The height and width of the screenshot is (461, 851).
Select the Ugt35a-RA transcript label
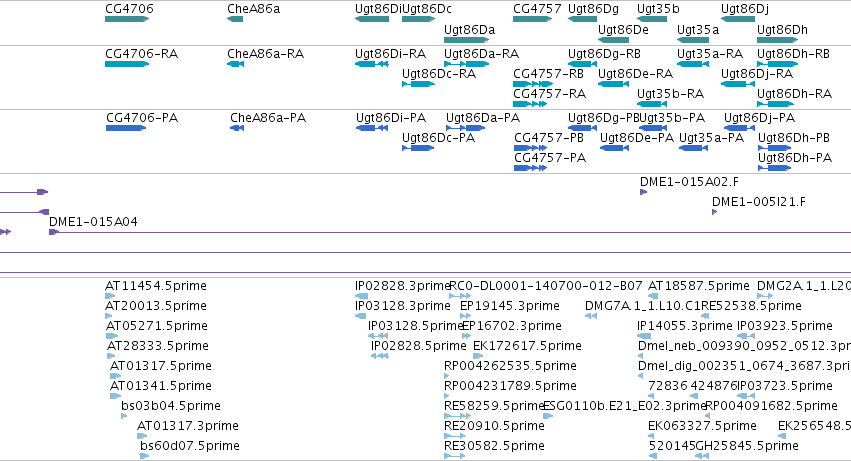point(710,54)
